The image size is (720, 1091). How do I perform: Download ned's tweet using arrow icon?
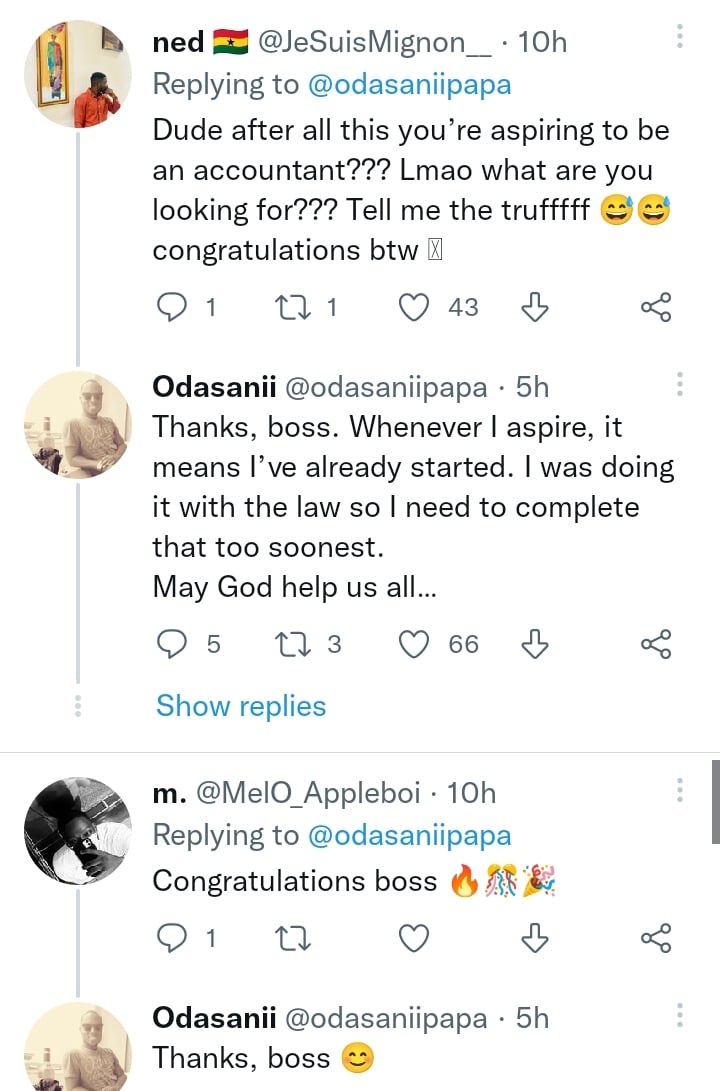pos(536,307)
